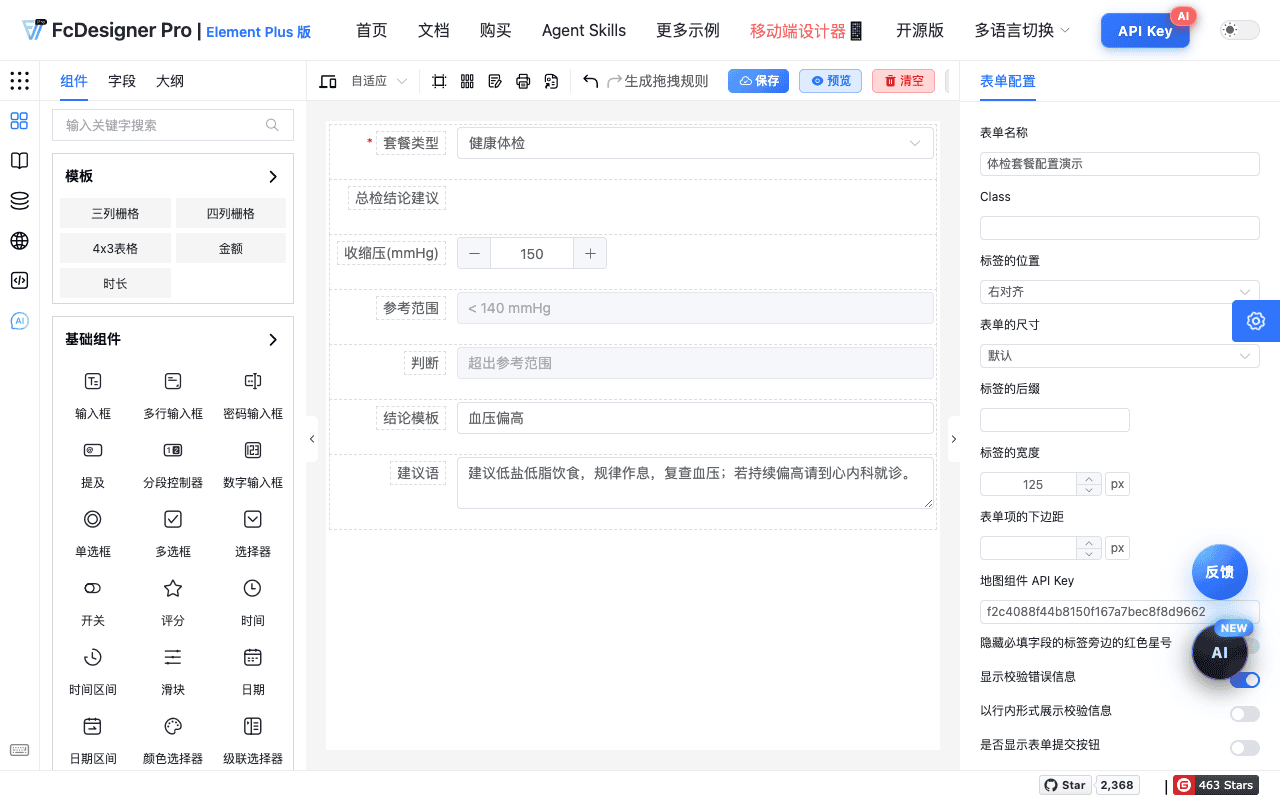This screenshot has width=1280, height=800.
Task: Click the blue settings gear icon
Action: tap(1256, 321)
